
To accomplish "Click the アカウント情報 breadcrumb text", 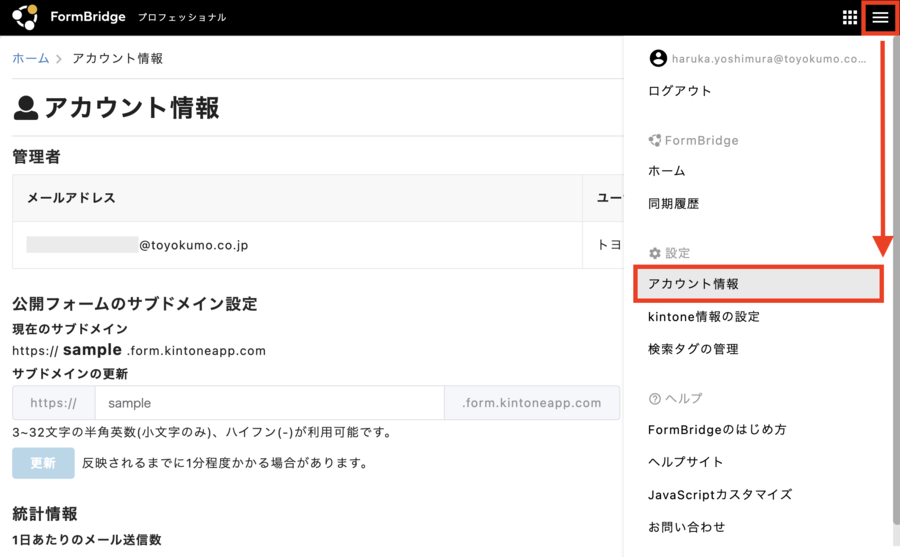I will point(118,58).
